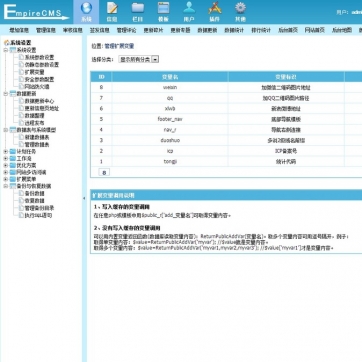This screenshot has height=362, width=362.
Task: Click the page icon next to 伪静态参数设置
Action: pyautogui.click(x=21, y=65)
